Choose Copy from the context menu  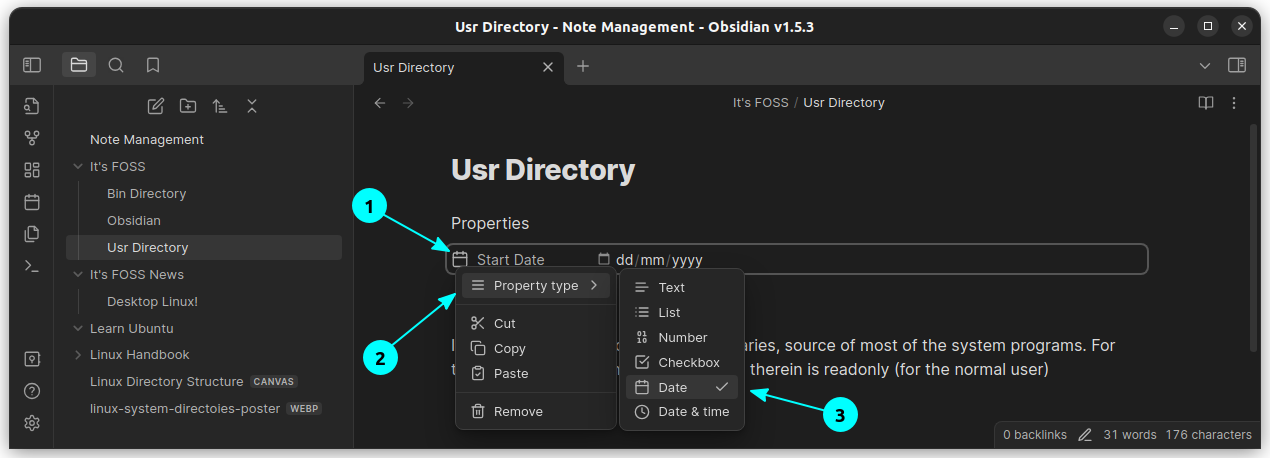click(536, 349)
